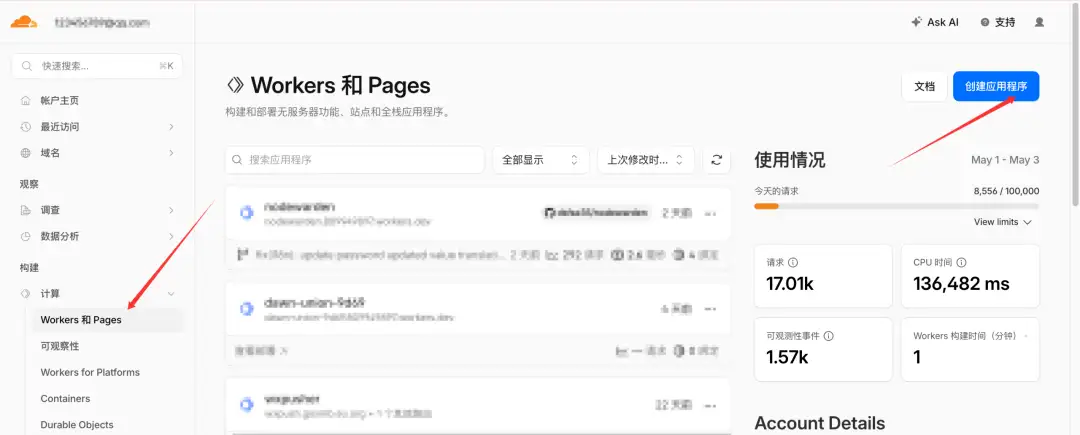Click the info icon next to 可观测性事件
1080x435 pixels.
[829, 336]
